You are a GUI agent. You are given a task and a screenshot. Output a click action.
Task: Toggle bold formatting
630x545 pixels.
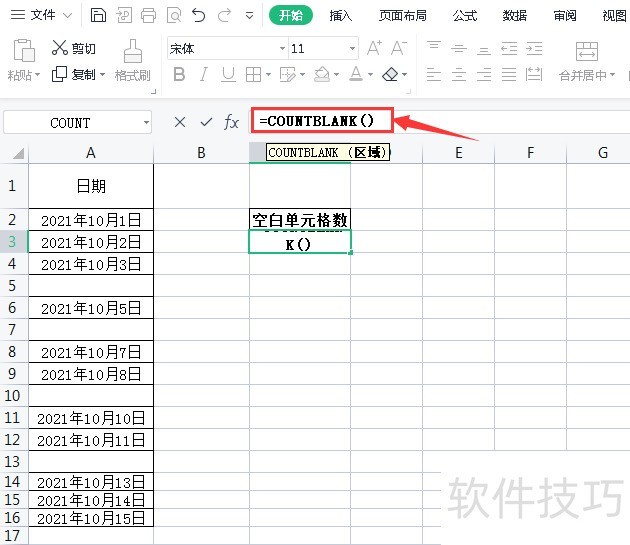[179, 74]
